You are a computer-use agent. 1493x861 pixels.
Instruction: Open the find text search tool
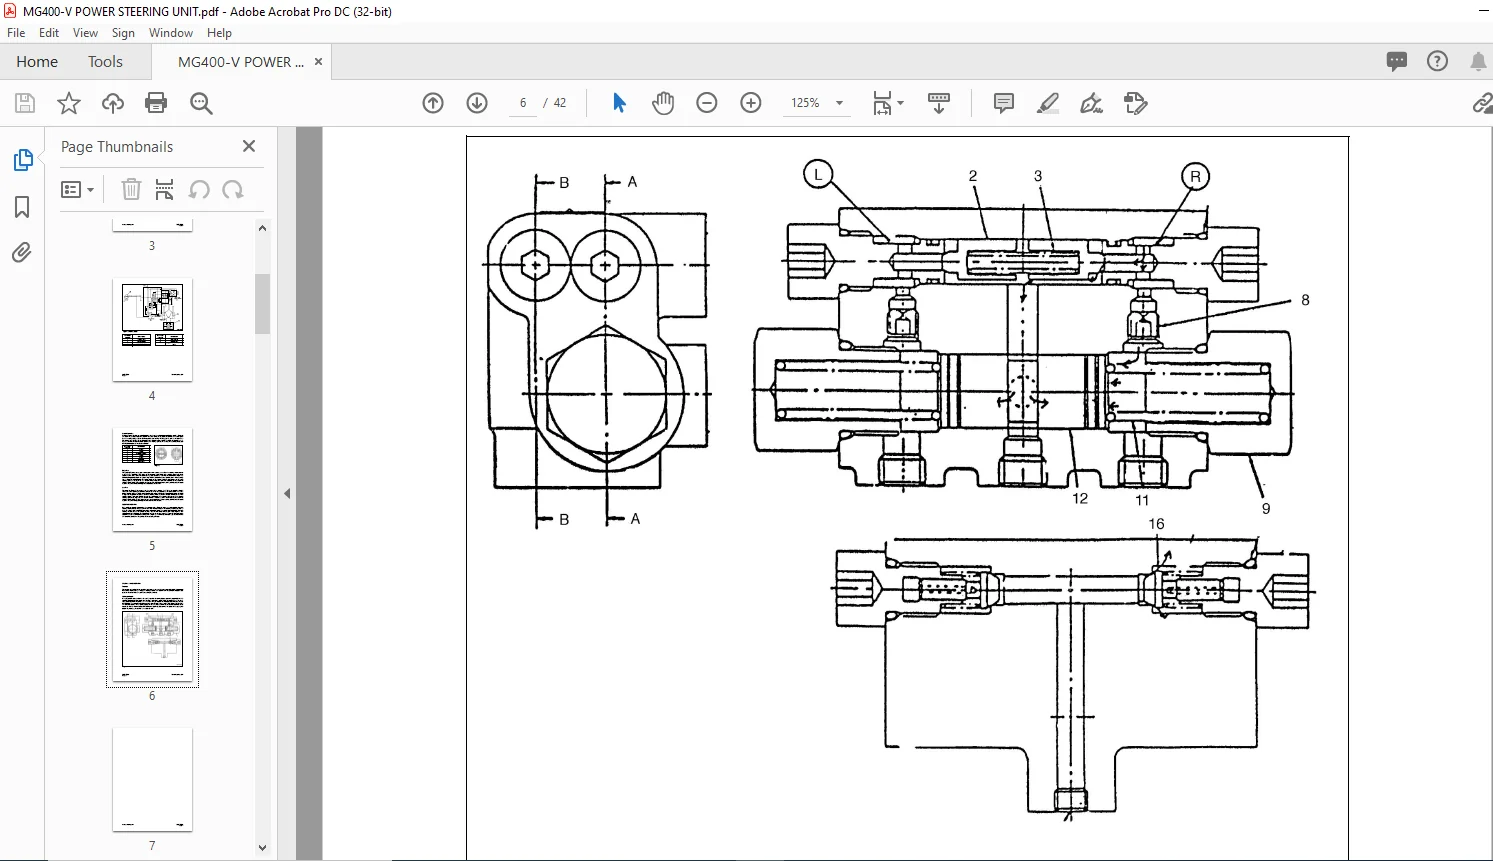coord(201,103)
